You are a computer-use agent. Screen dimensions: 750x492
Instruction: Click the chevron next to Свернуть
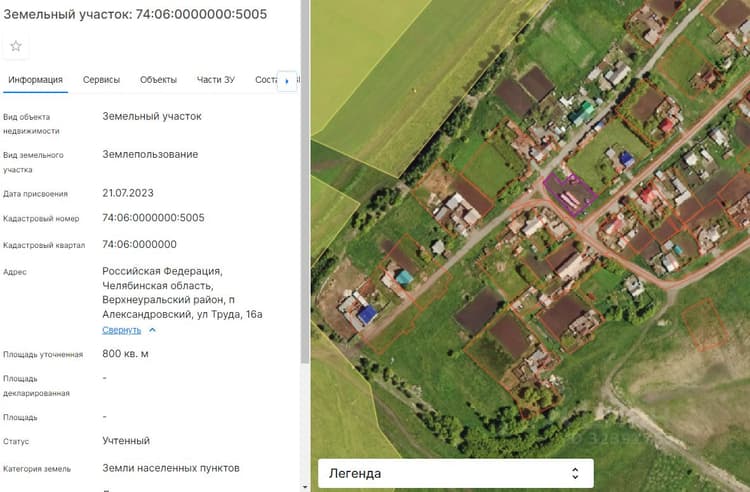pos(152,330)
